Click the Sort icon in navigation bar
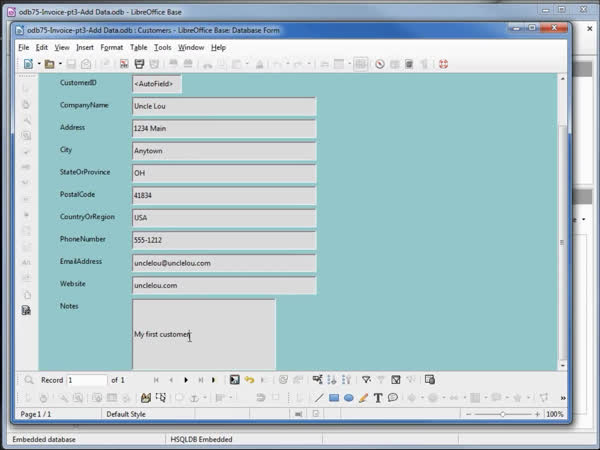The width and height of the screenshot is (600, 450). pyautogui.click(x=317, y=380)
